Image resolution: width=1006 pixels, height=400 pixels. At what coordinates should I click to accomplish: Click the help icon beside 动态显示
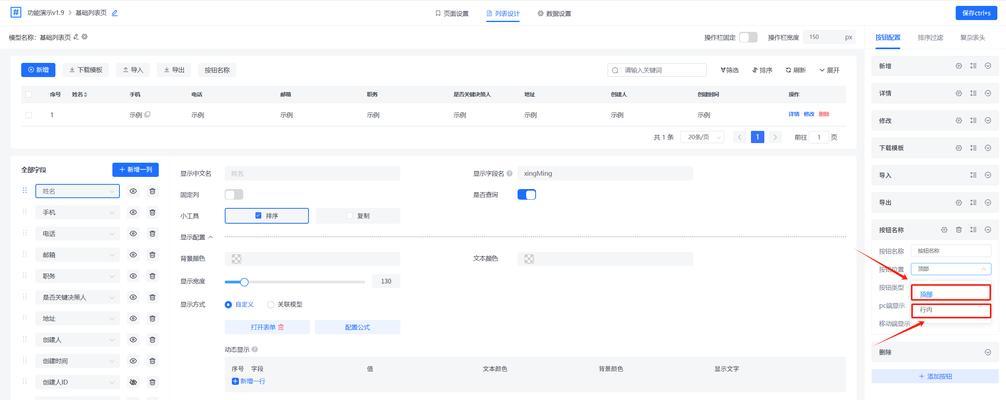coord(255,349)
